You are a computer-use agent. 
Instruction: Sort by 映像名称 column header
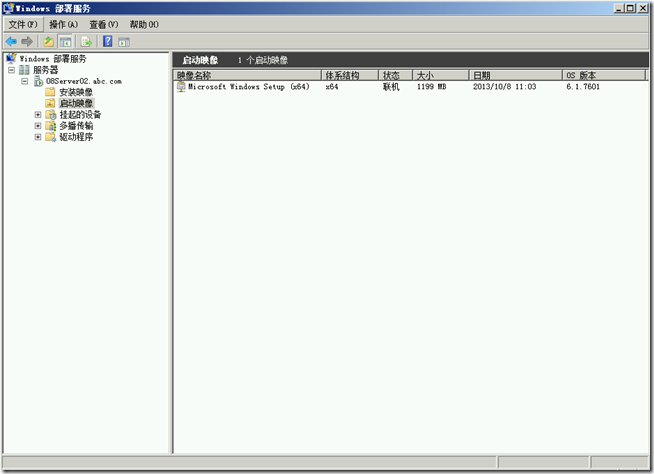pyautogui.click(x=247, y=75)
